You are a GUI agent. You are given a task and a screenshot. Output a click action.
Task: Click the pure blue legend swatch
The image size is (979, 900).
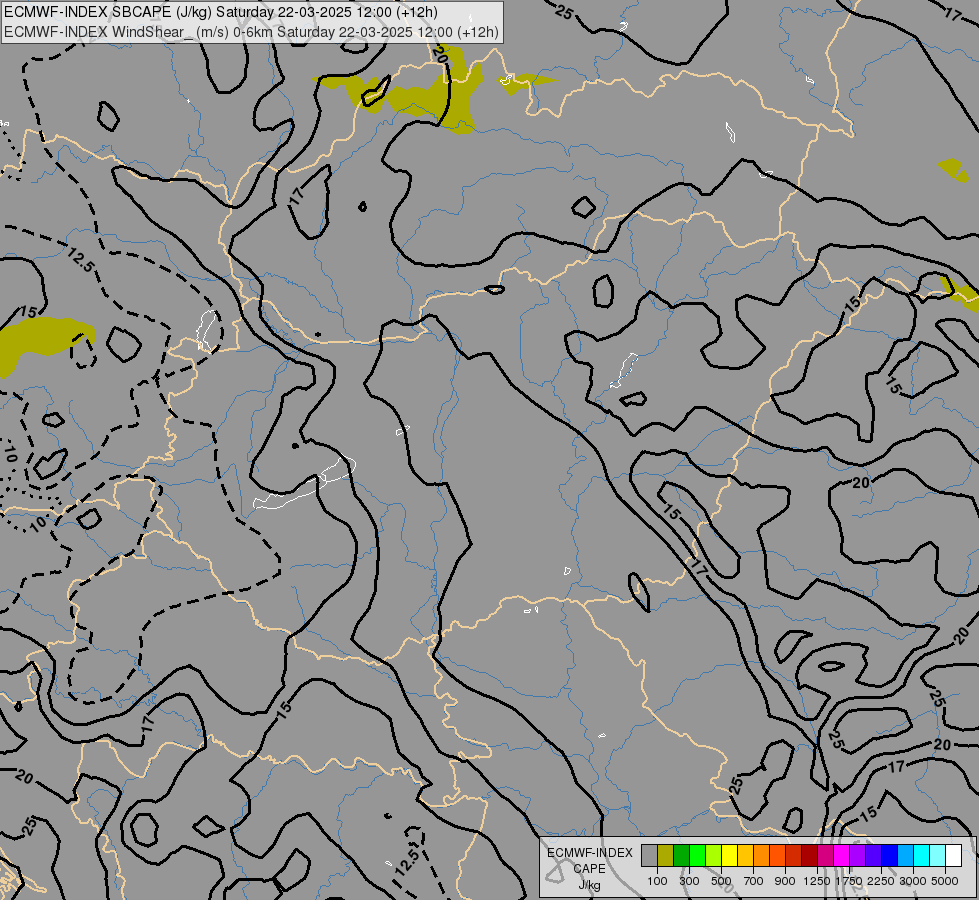890,855
